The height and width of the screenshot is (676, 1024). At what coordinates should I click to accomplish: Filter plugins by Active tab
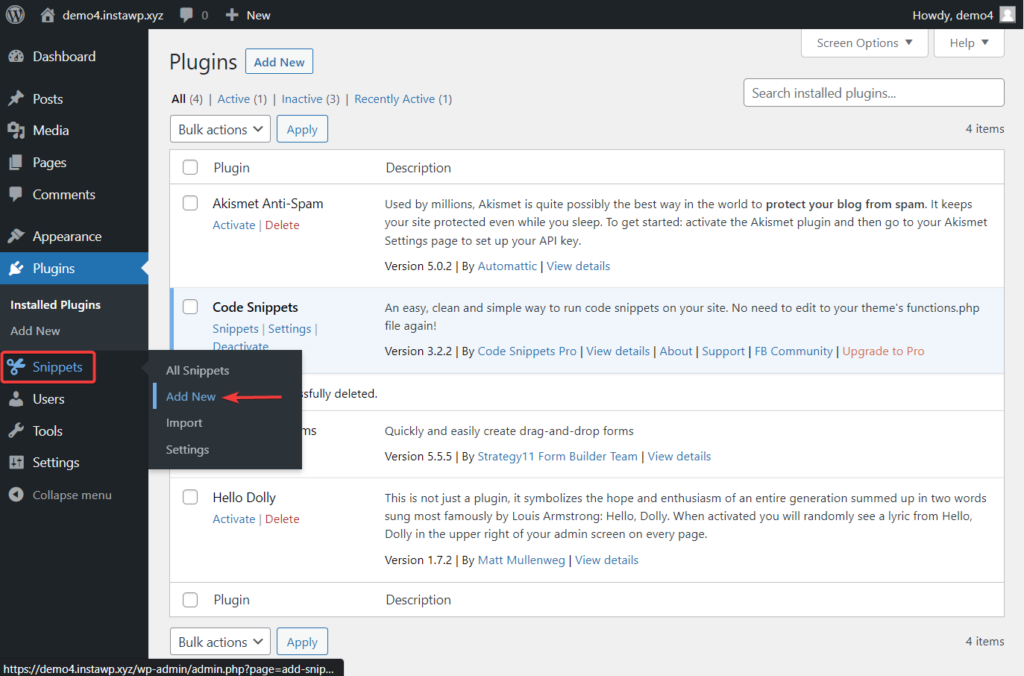click(x=233, y=99)
